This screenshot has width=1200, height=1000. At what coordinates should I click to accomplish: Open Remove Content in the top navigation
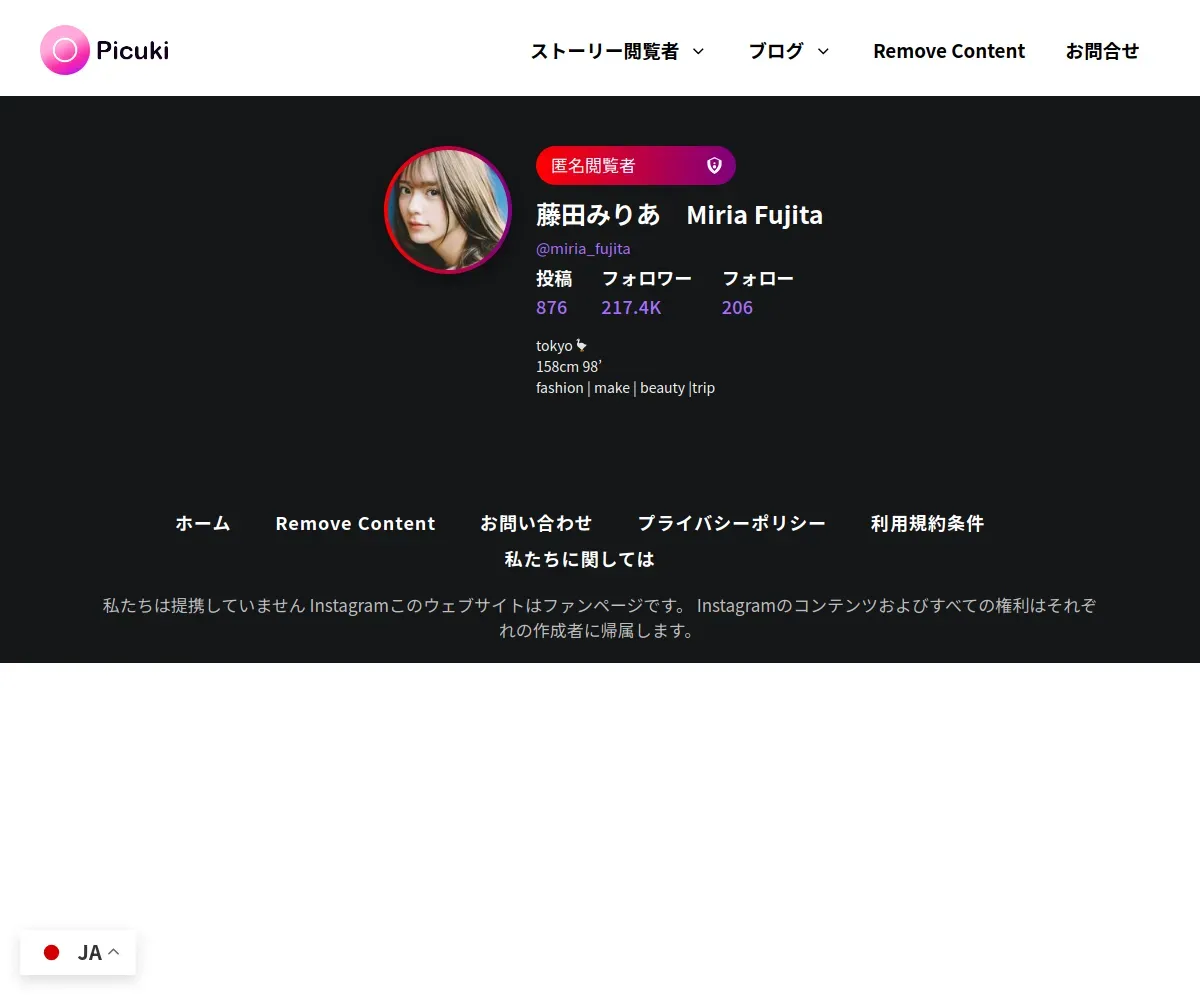(949, 51)
